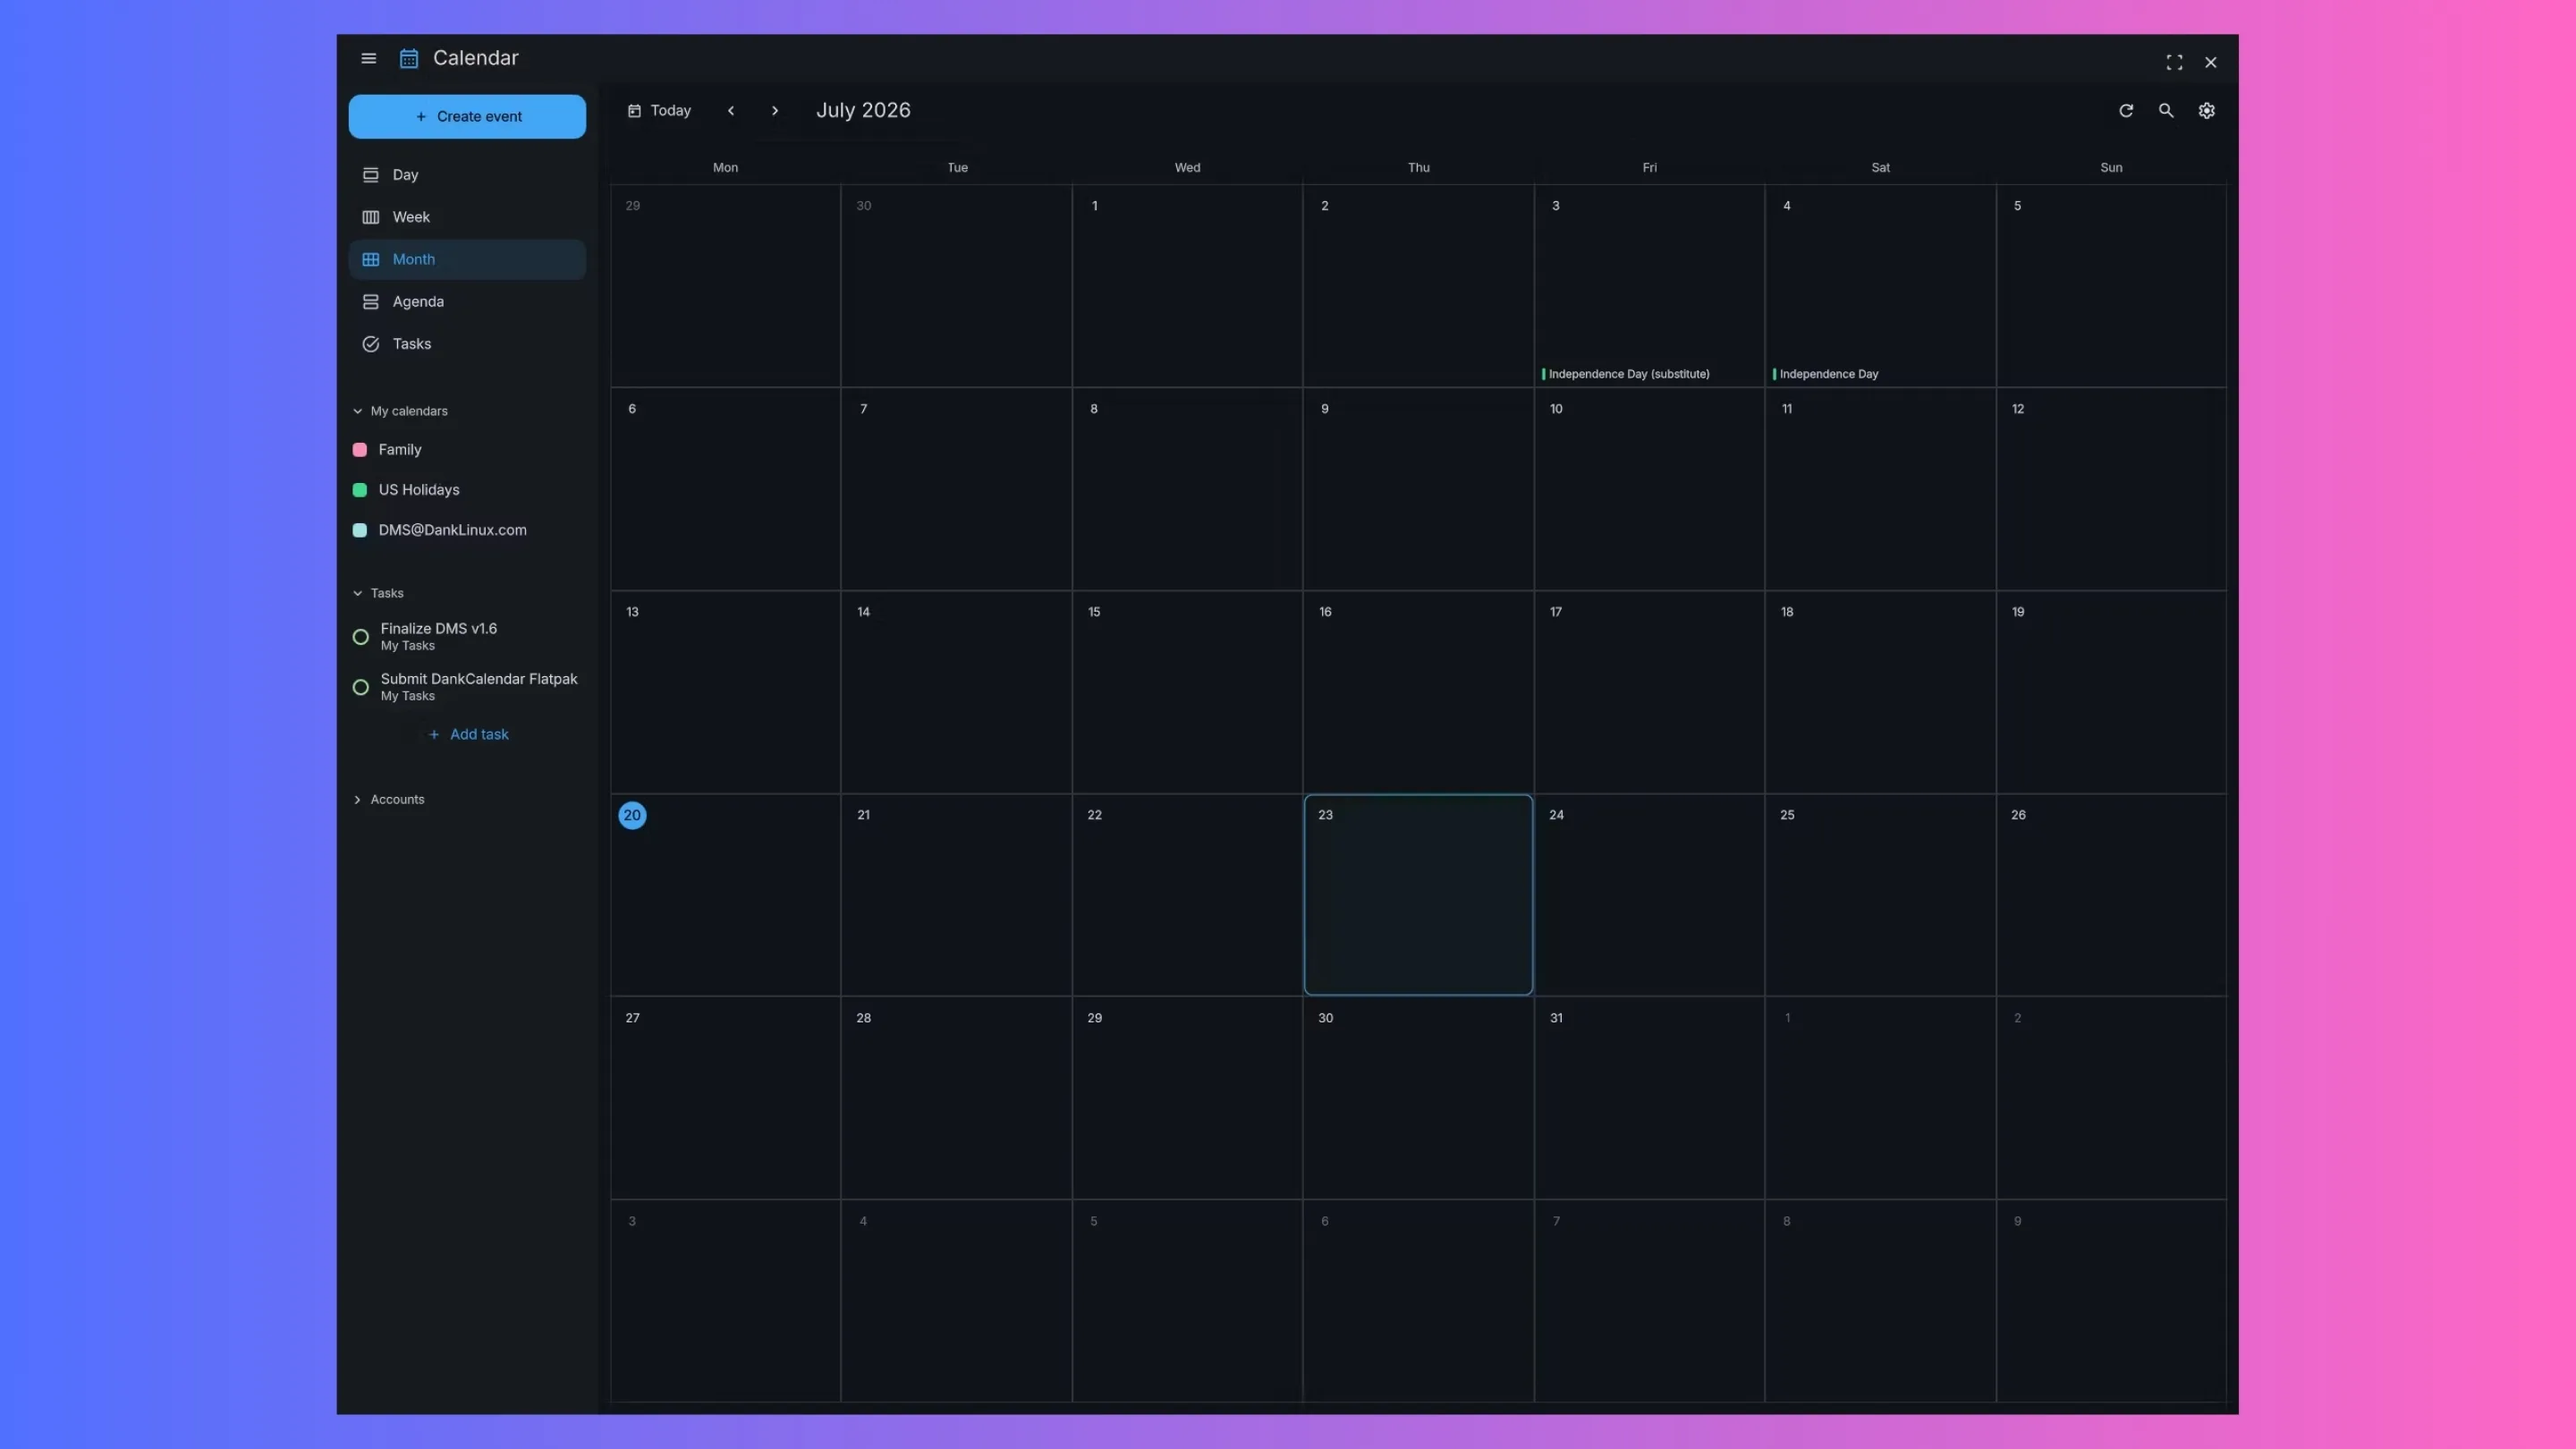Viewport: 2576px width, 1449px height.
Task: Select July 31 day cell
Action: pyautogui.click(x=1649, y=1098)
